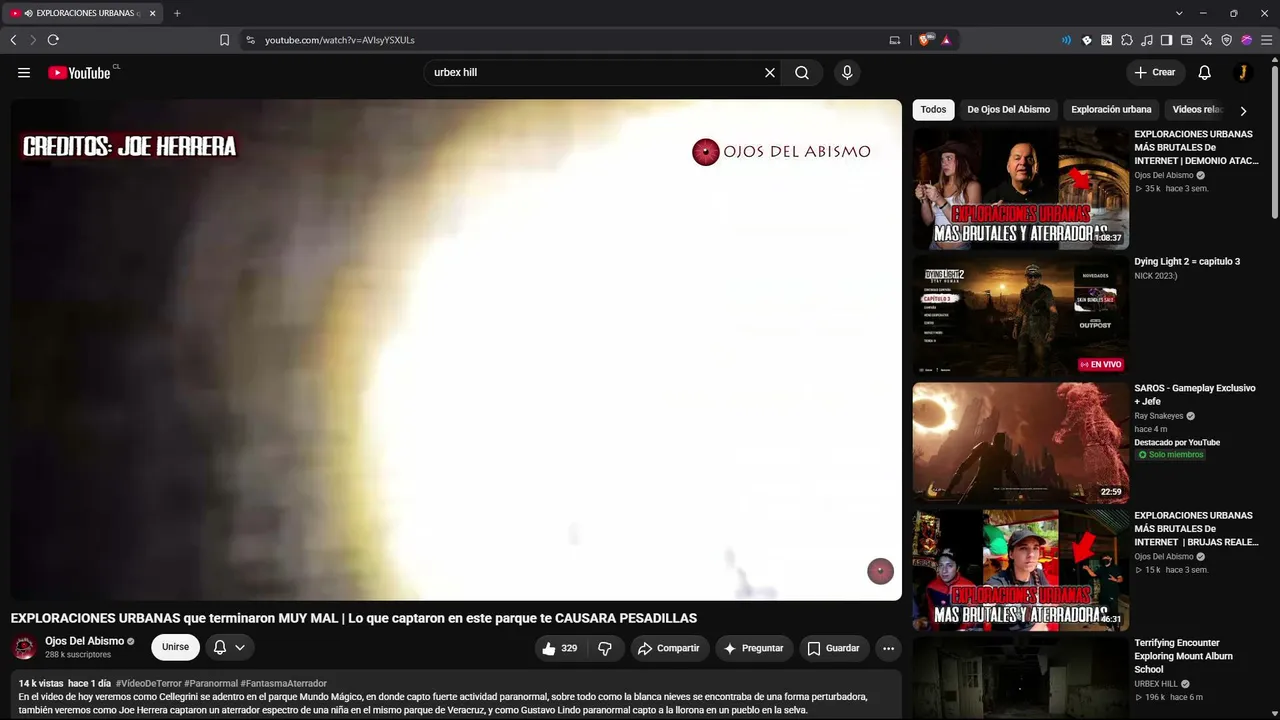Toggle the browser sidebar panel

(x=1166, y=40)
